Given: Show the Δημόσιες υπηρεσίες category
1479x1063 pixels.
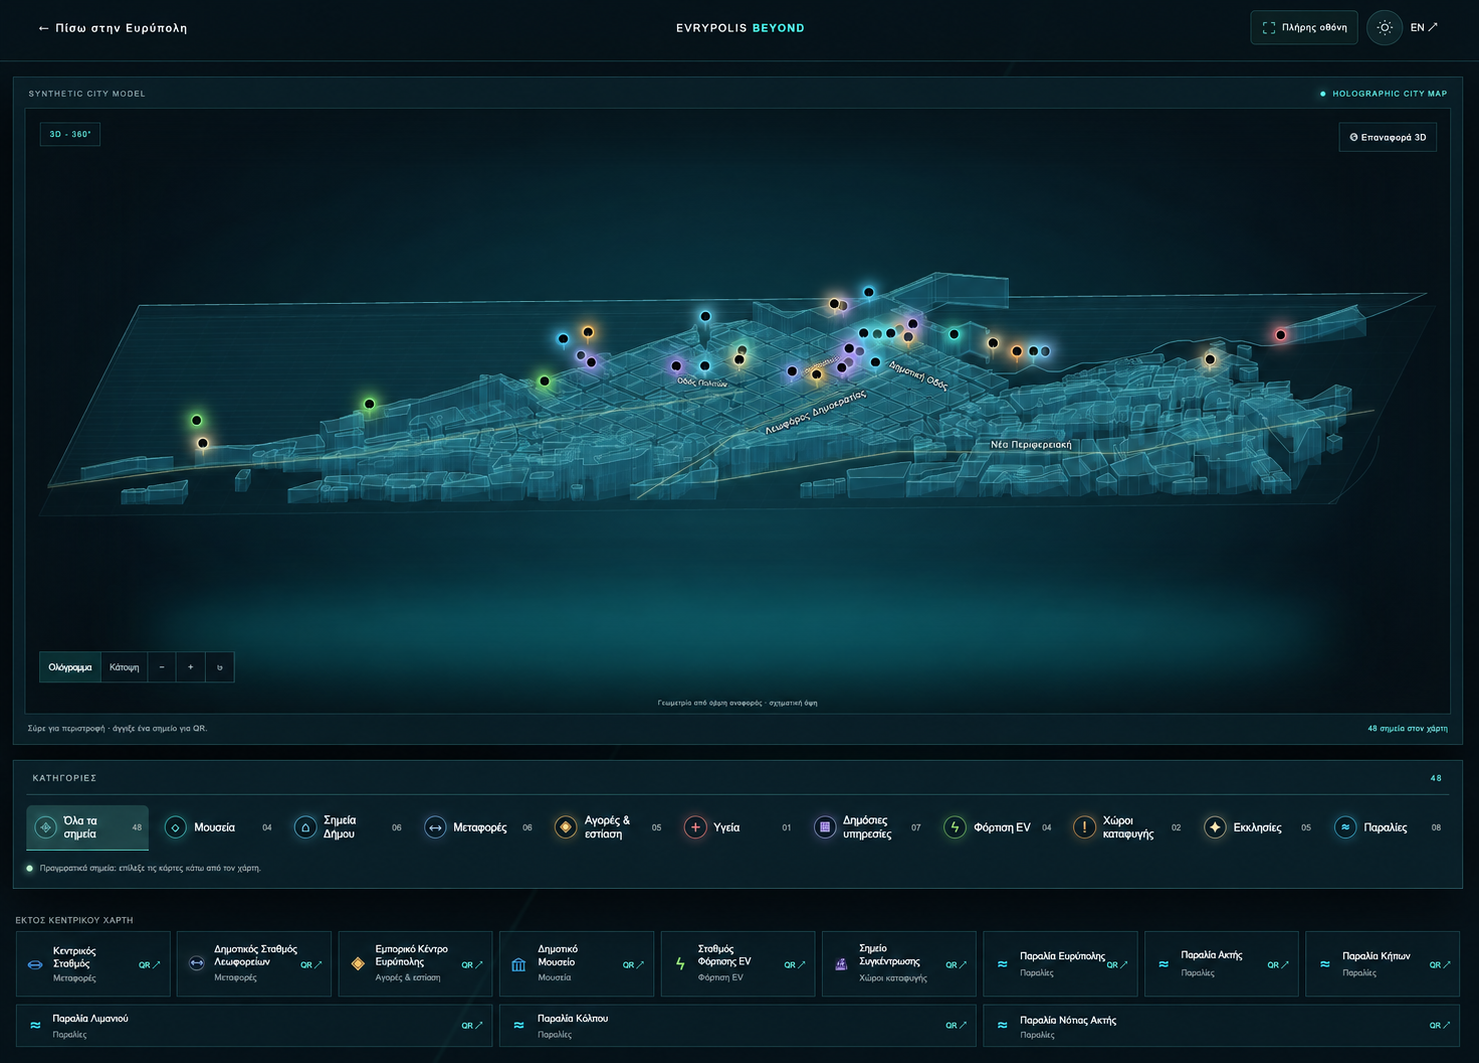Looking at the screenshot, I should point(867,827).
